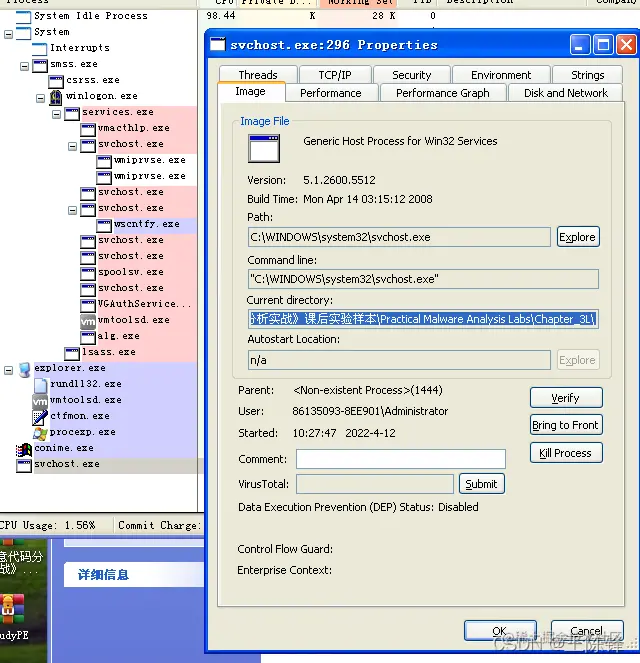Open the Strings tab

tap(588, 75)
